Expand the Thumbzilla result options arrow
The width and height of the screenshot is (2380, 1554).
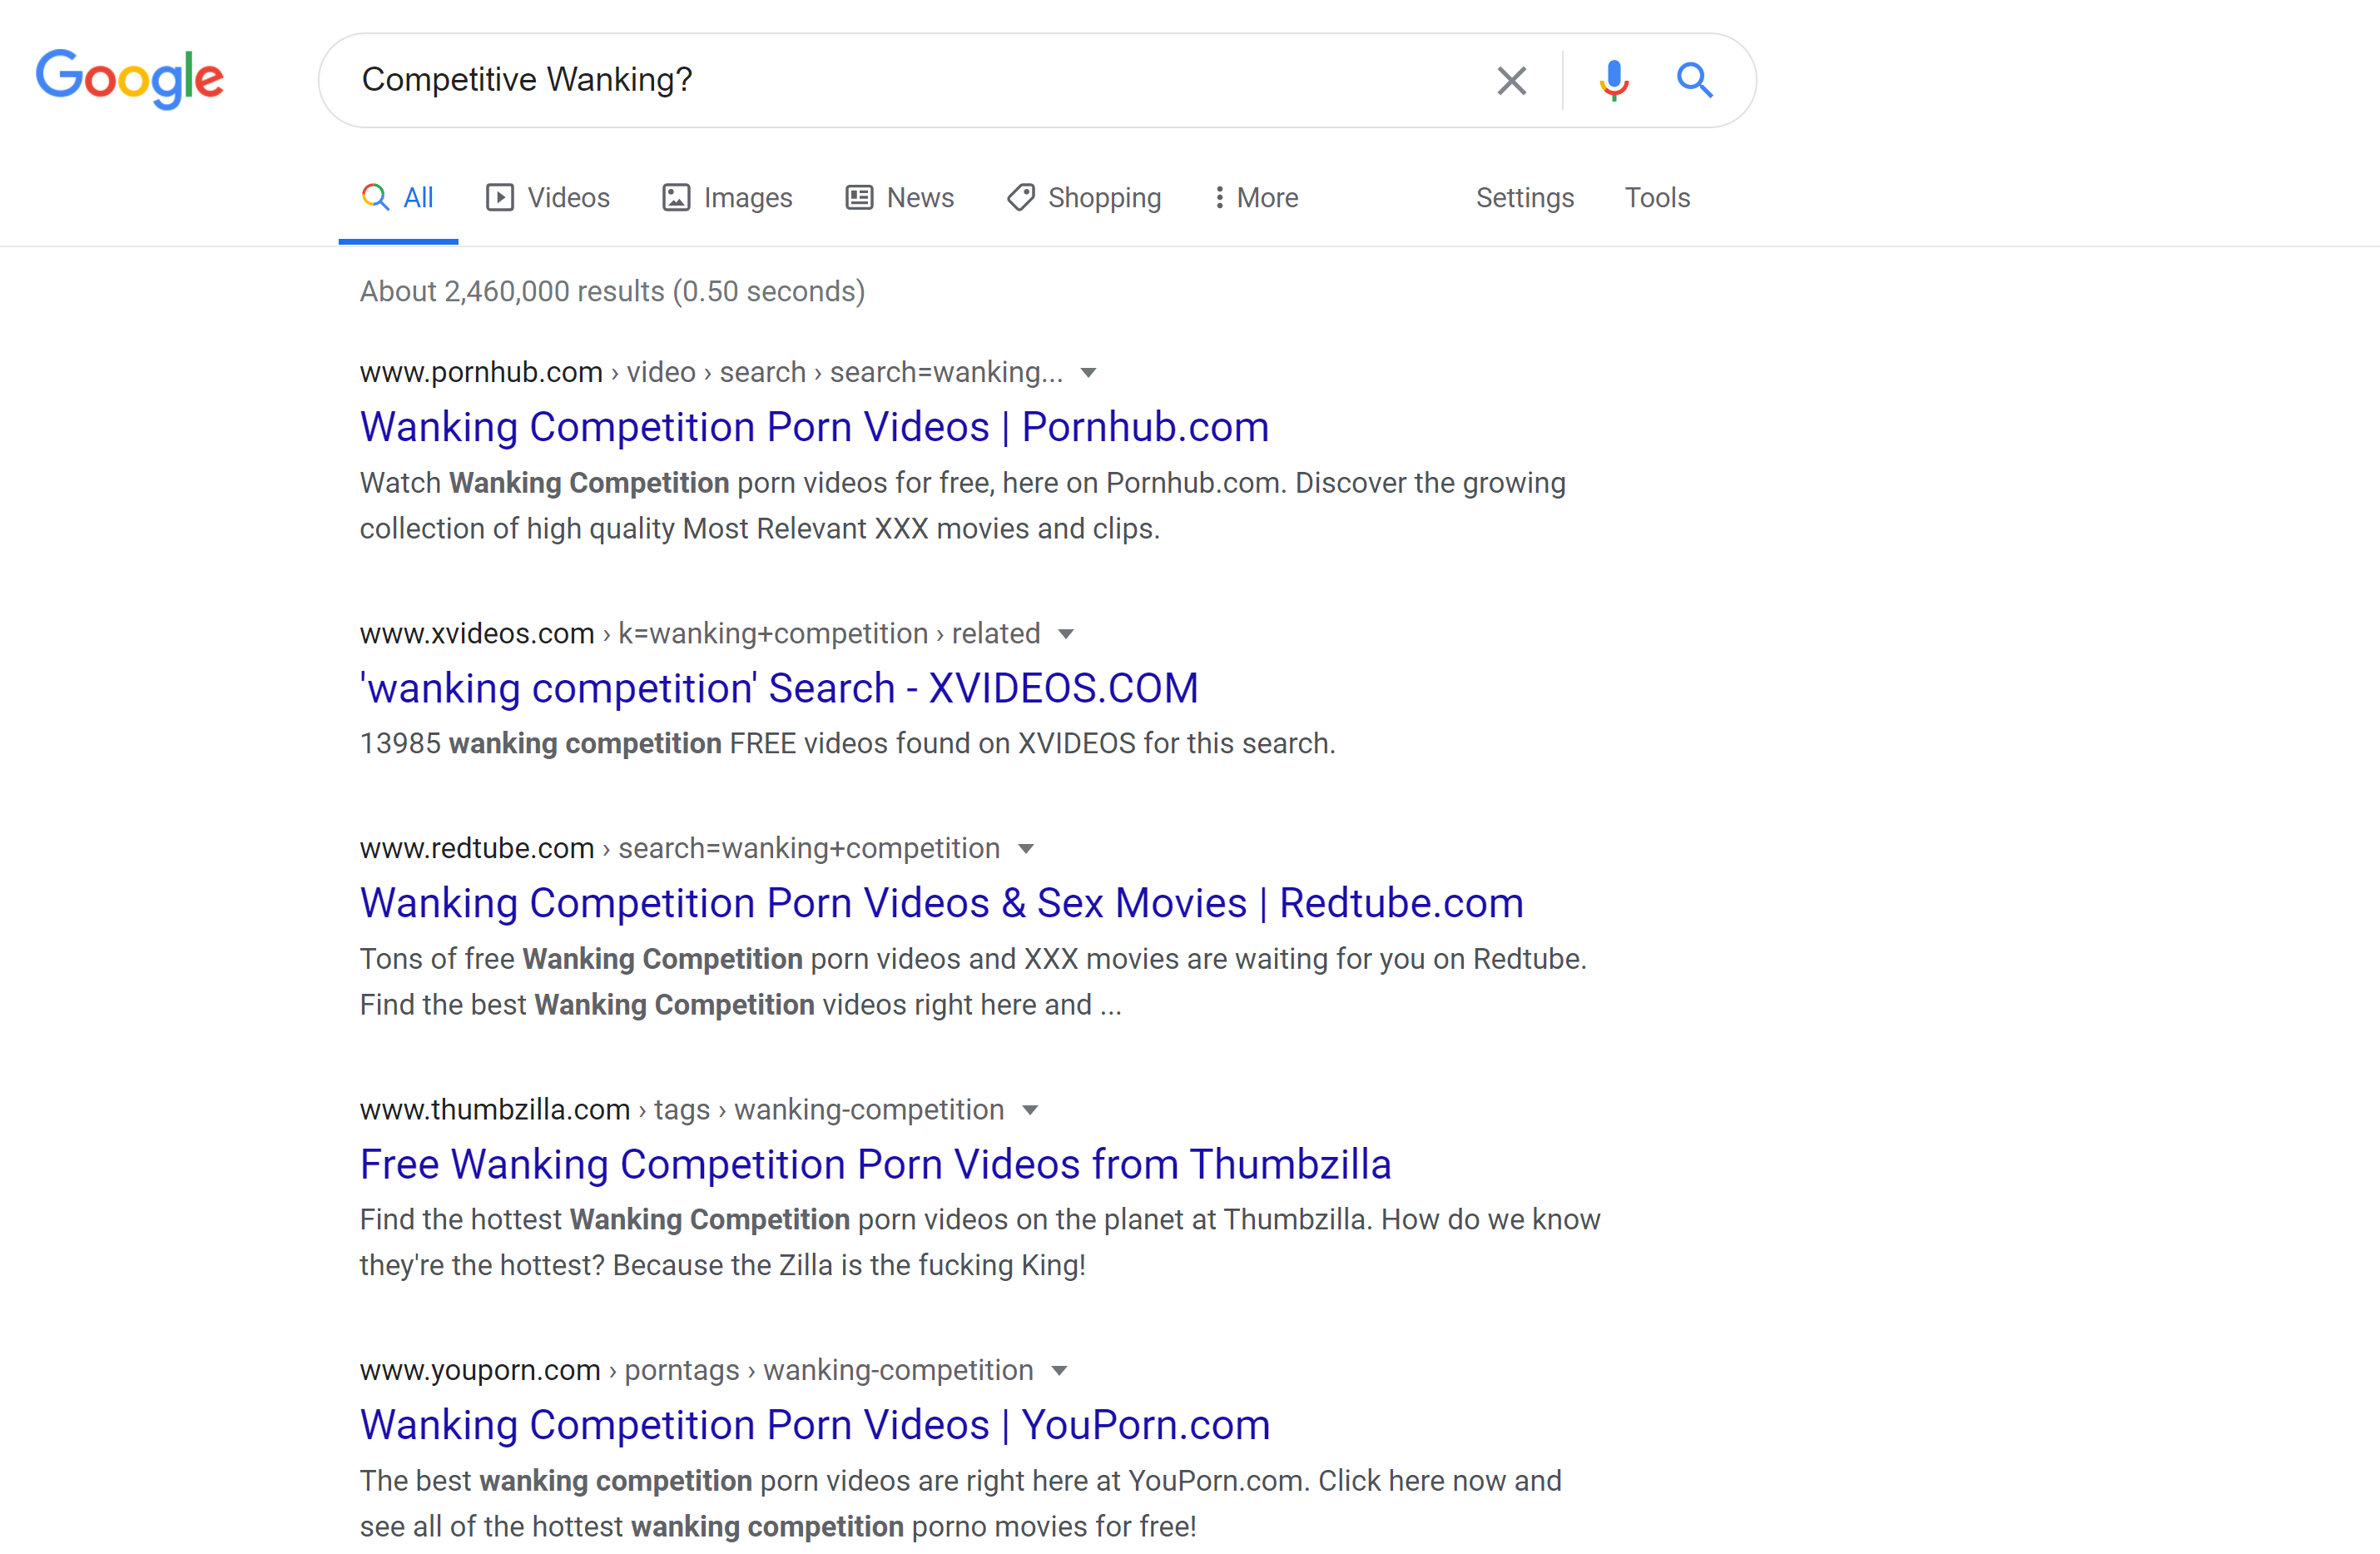(x=1031, y=1109)
